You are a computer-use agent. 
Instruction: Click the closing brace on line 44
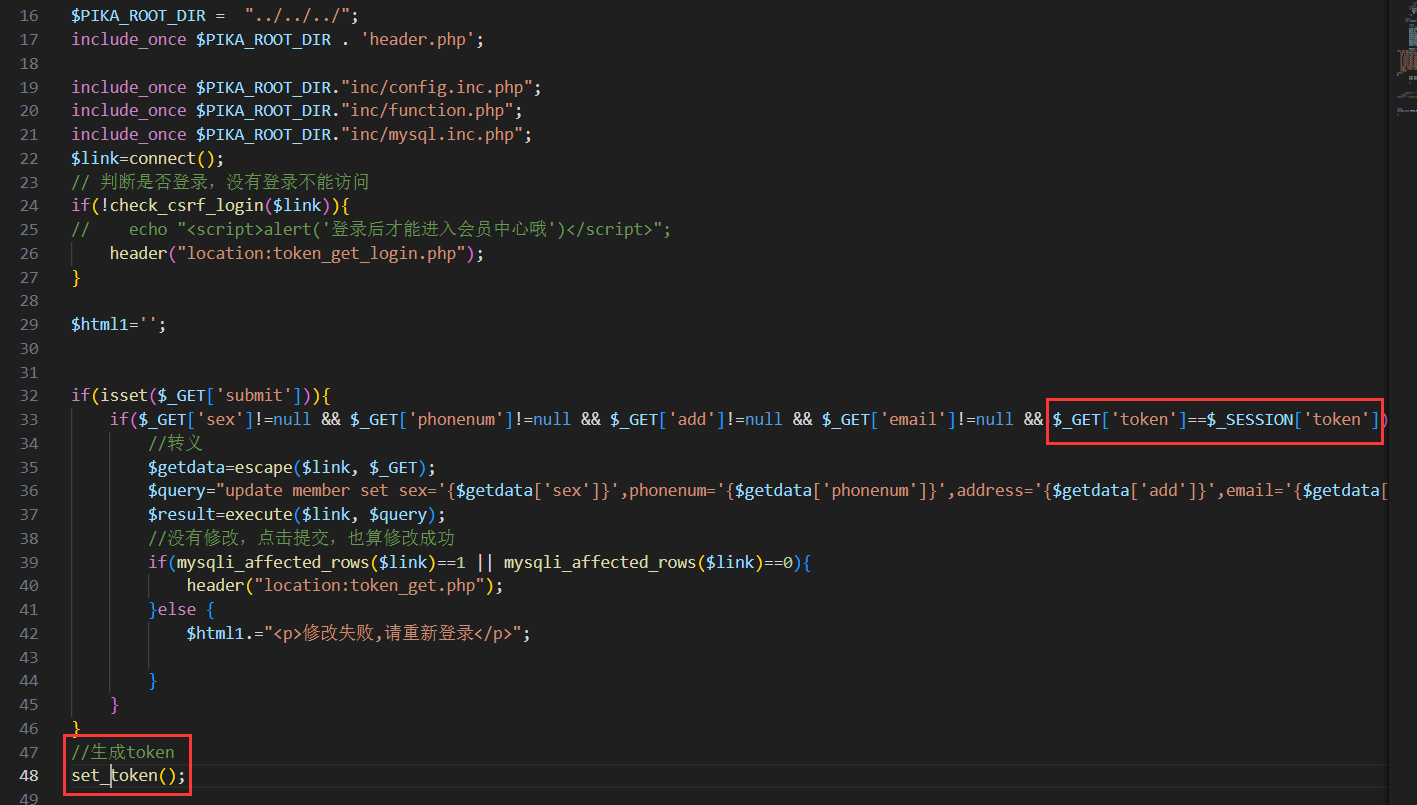tap(153, 681)
